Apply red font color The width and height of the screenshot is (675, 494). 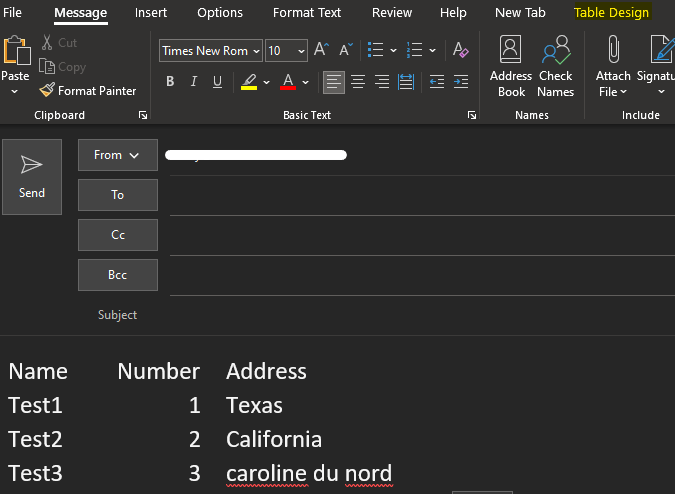tap(288, 81)
